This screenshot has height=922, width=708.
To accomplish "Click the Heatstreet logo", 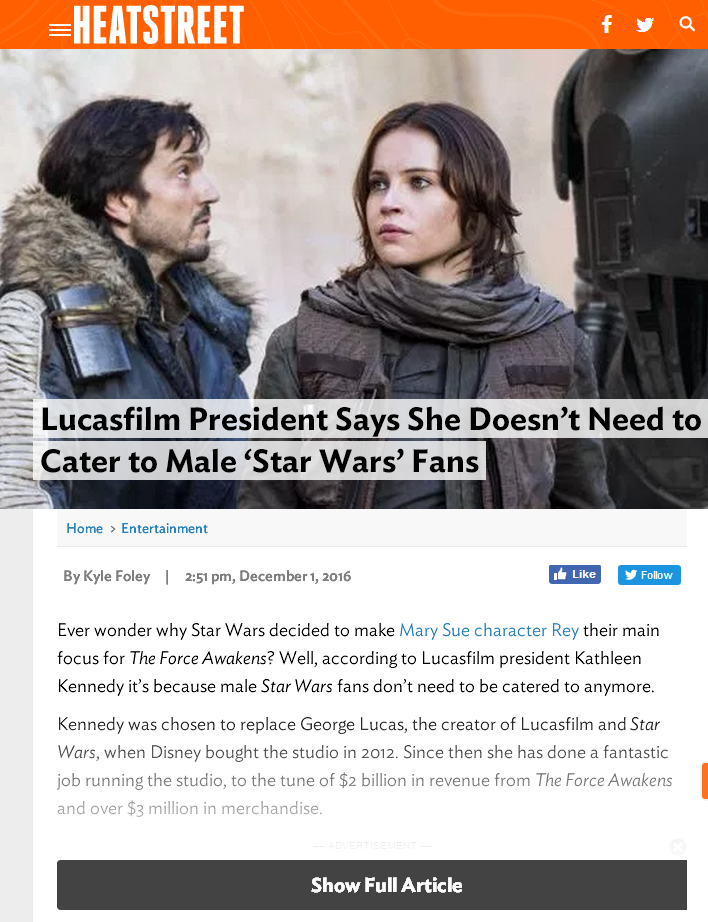I will tap(158, 25).
